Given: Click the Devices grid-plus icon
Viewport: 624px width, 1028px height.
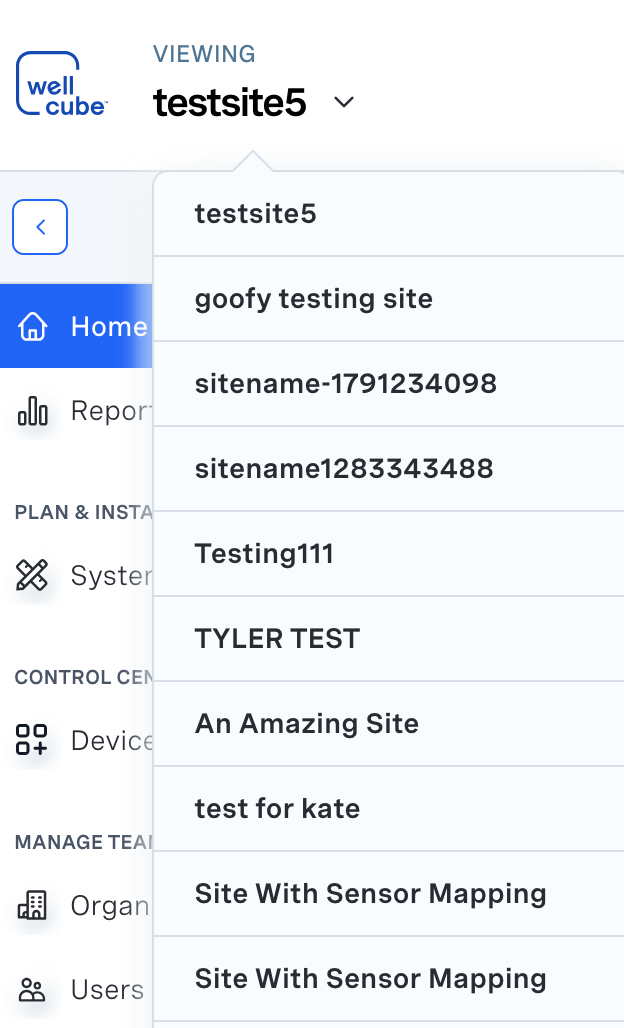Looking at the screenshot, I should [x=32, y=740].
